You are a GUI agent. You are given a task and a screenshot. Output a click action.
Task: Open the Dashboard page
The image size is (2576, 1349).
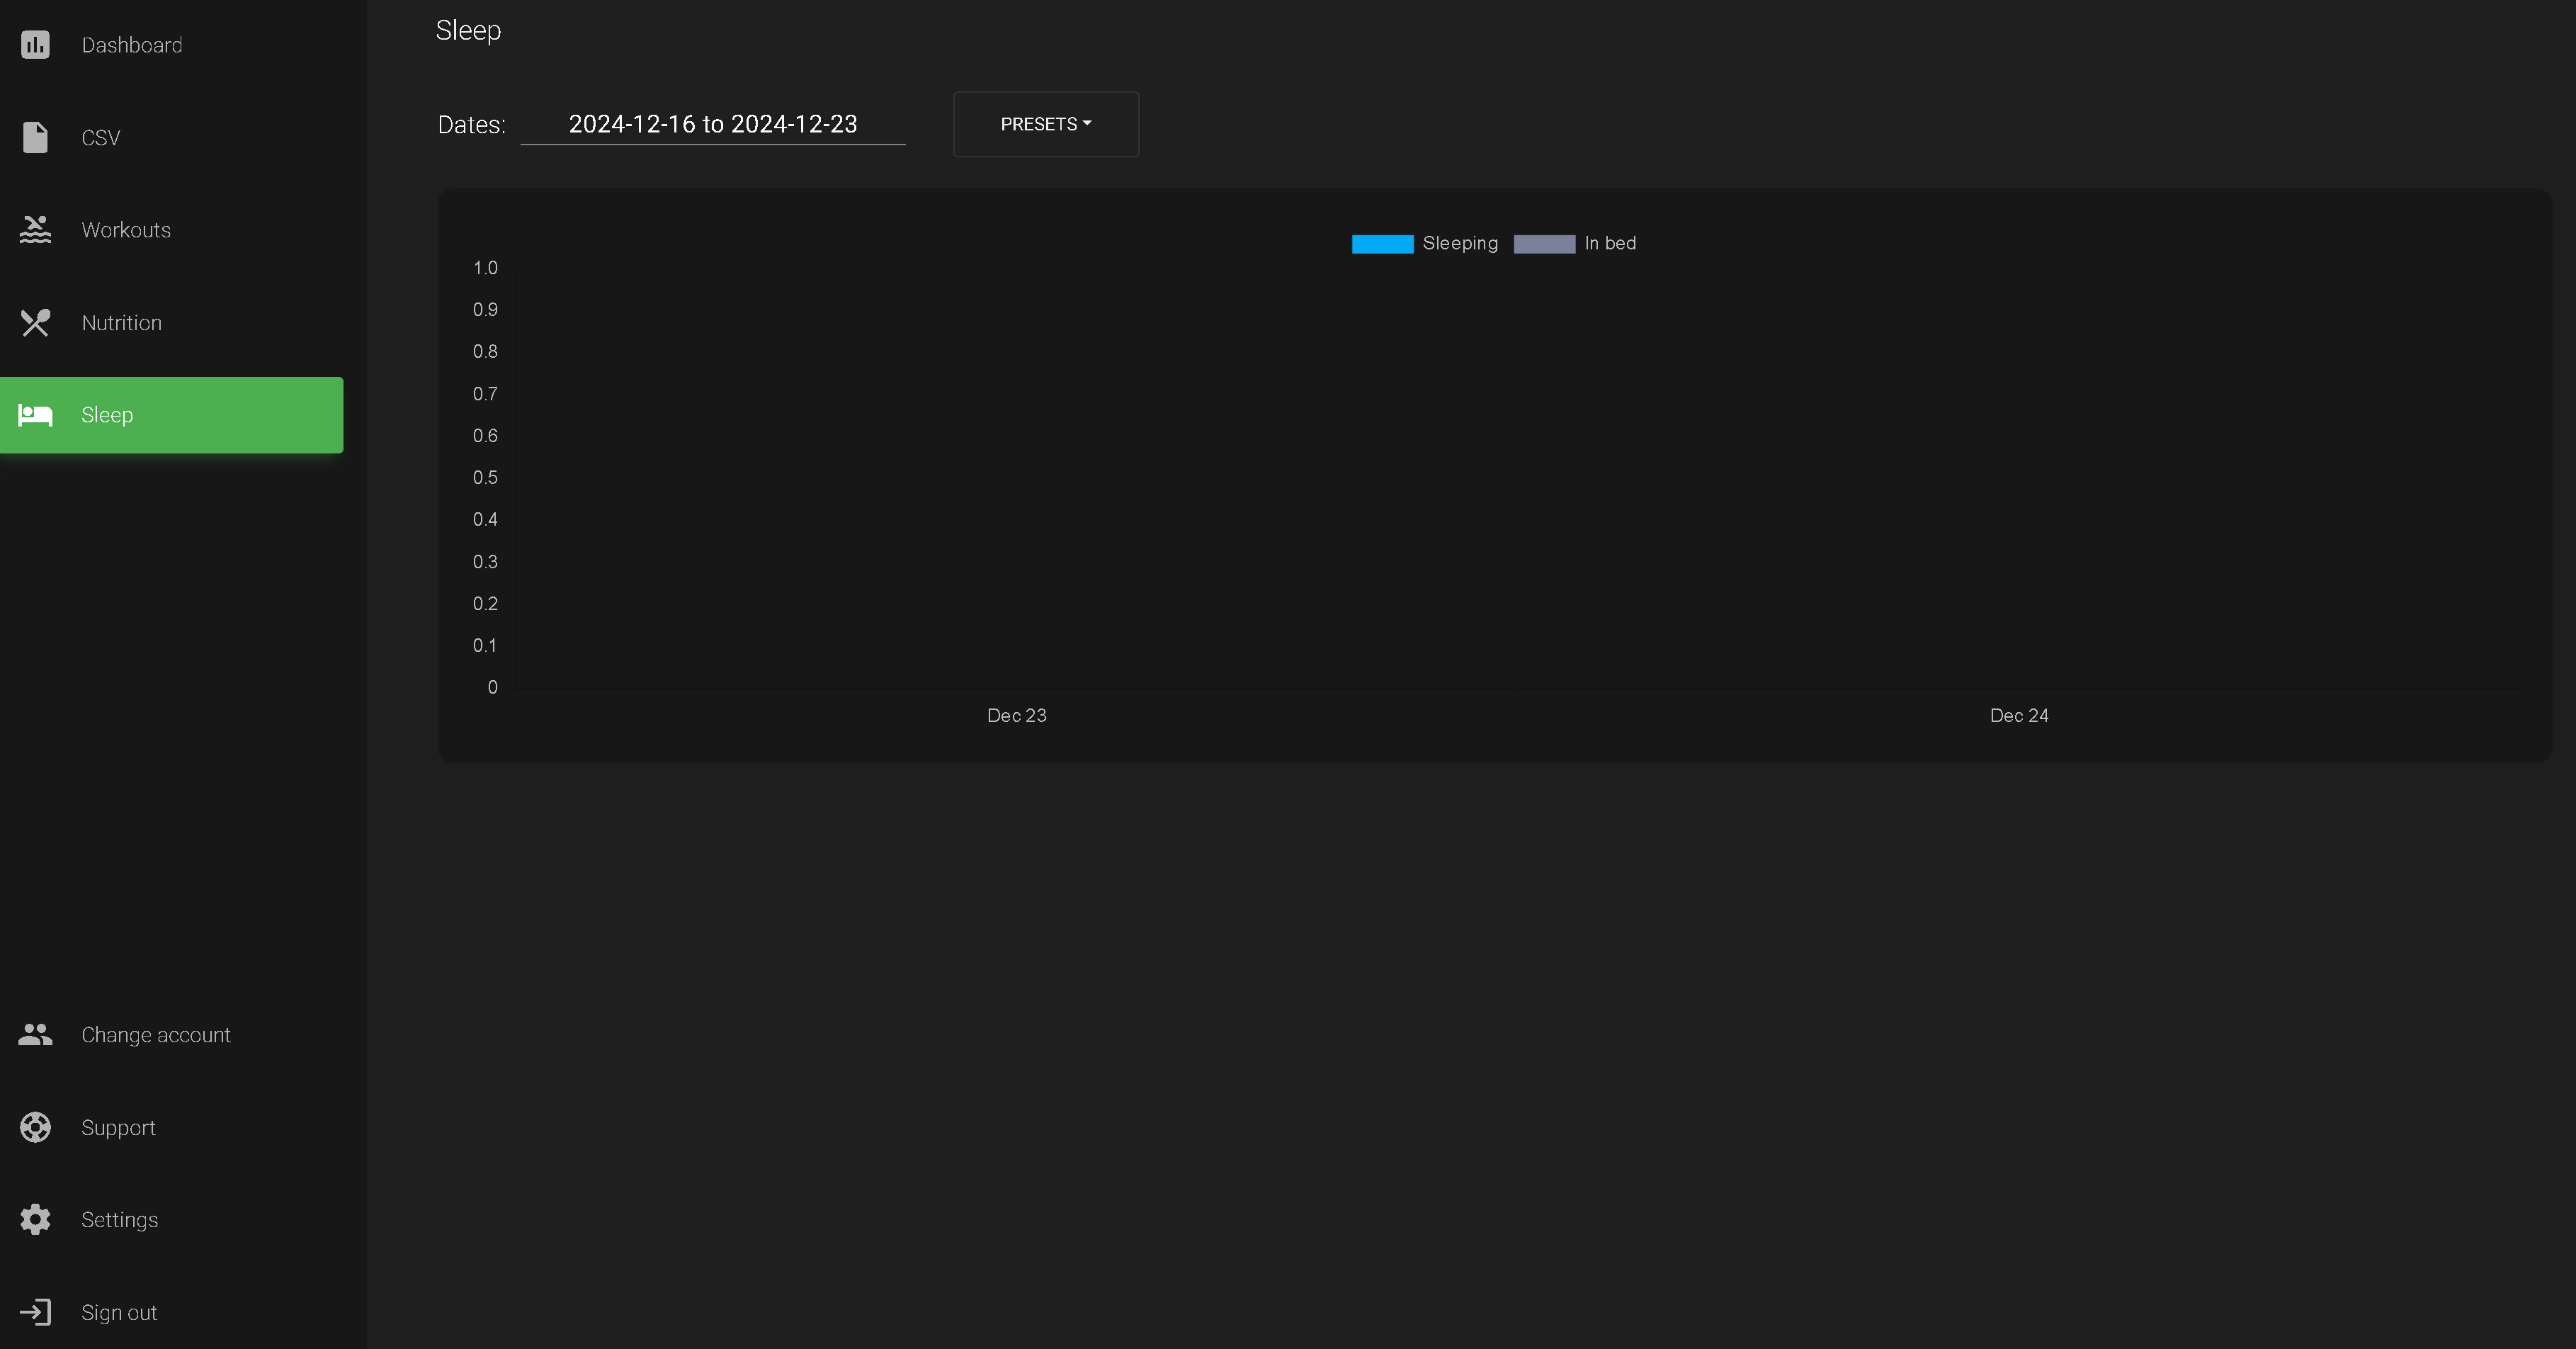pyautogui.click(x=171, y=45)
